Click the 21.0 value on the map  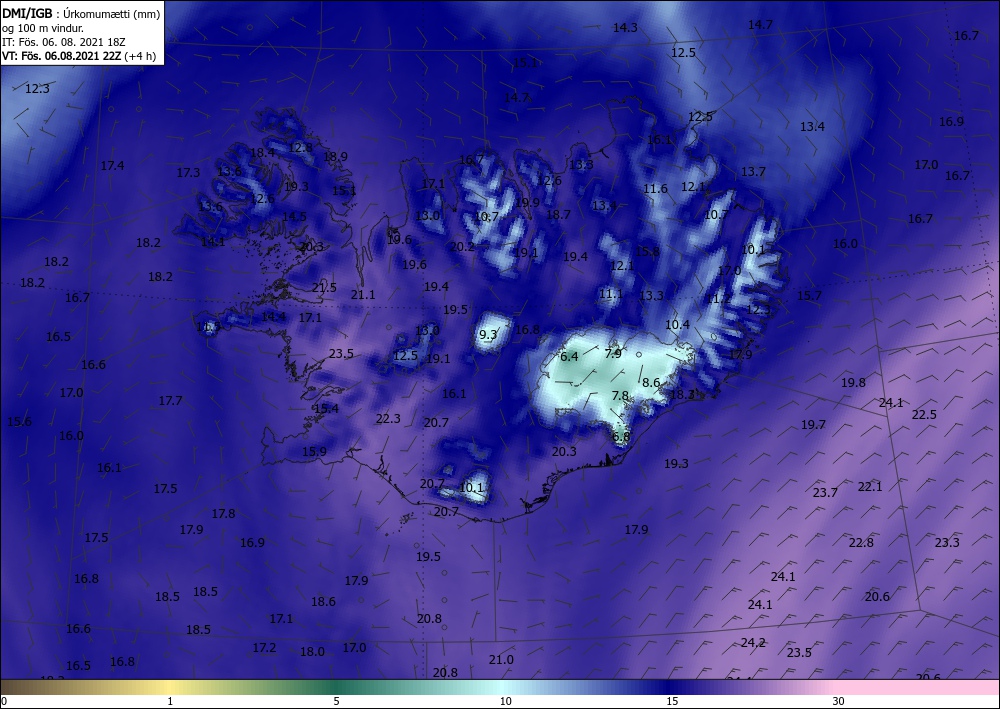[501, 660]
